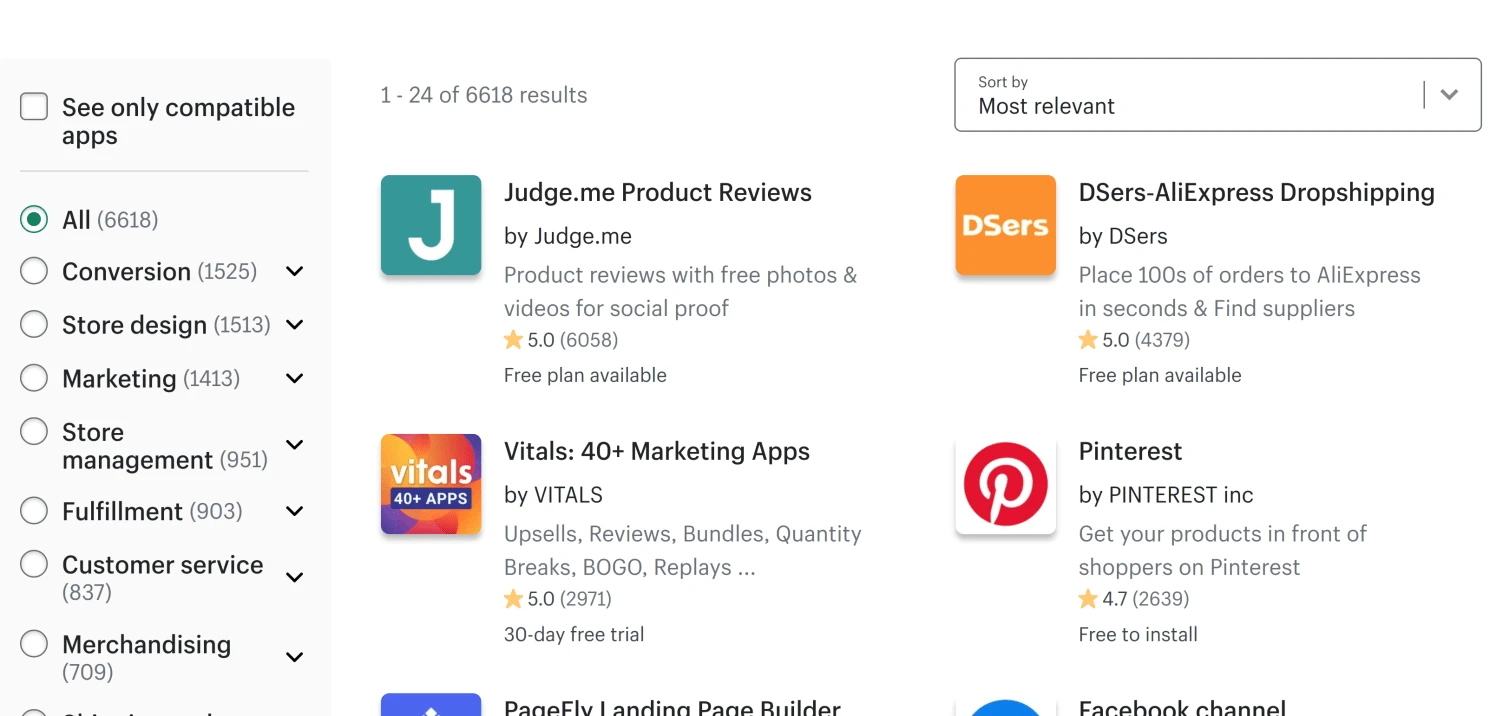
Task: Click the Judge.me teal J app icon
Action: [x=431, y=225]
